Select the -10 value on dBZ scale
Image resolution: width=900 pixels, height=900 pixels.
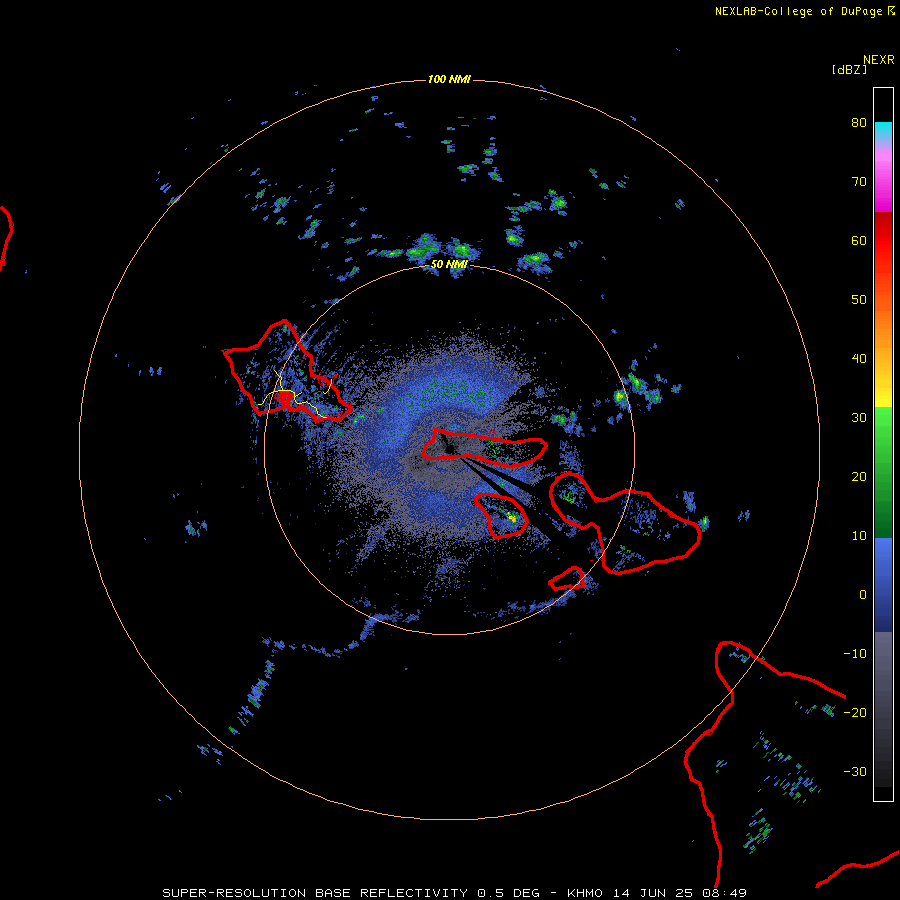[855, 654]
